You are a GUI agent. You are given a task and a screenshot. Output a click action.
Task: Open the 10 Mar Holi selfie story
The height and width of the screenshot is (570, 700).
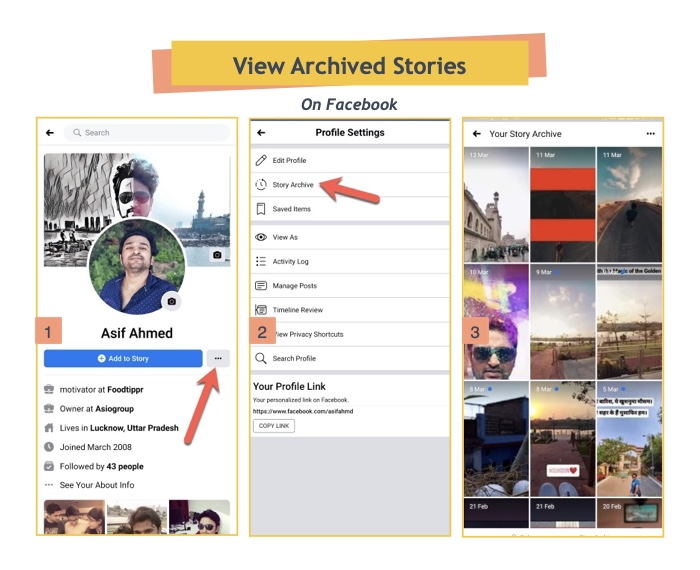tap(496, 322)
